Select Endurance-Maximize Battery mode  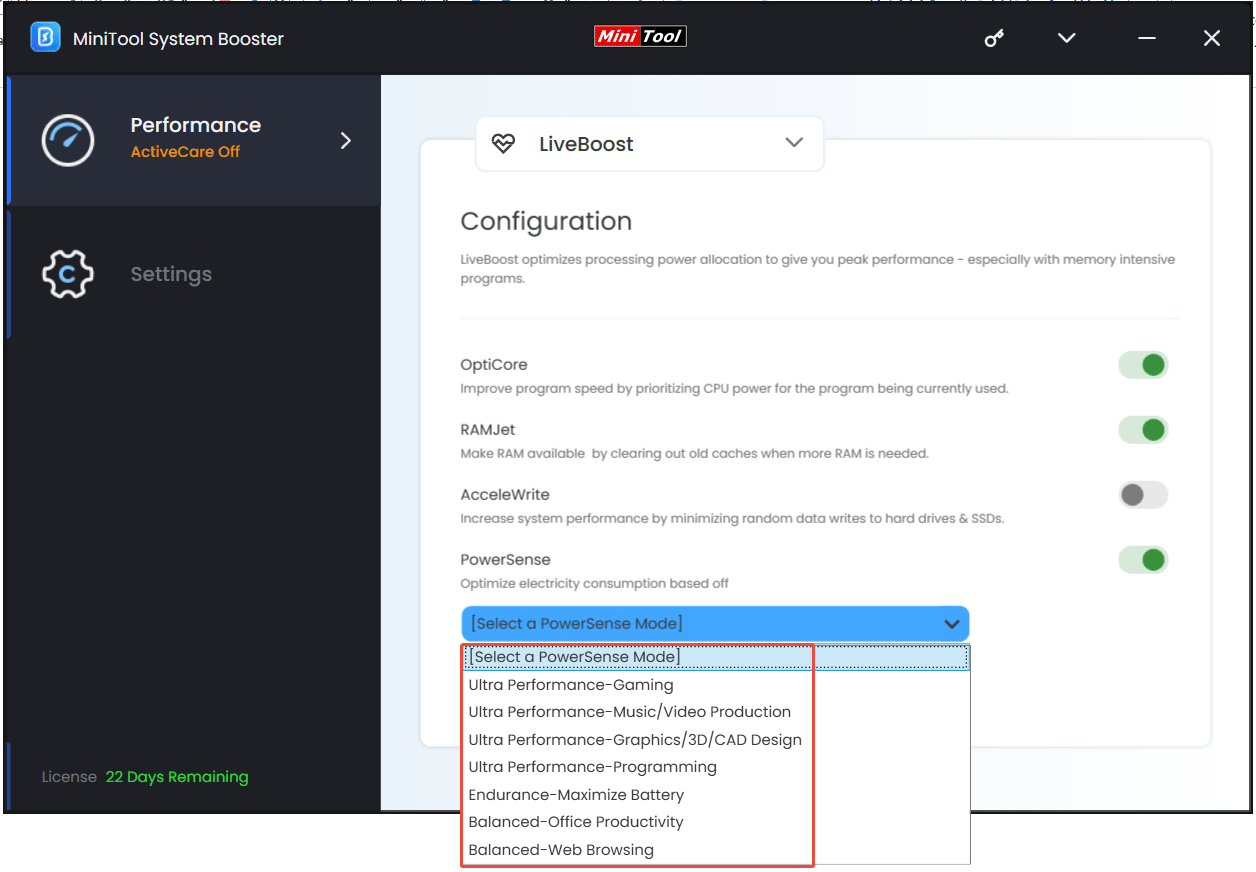click(715, 795)
